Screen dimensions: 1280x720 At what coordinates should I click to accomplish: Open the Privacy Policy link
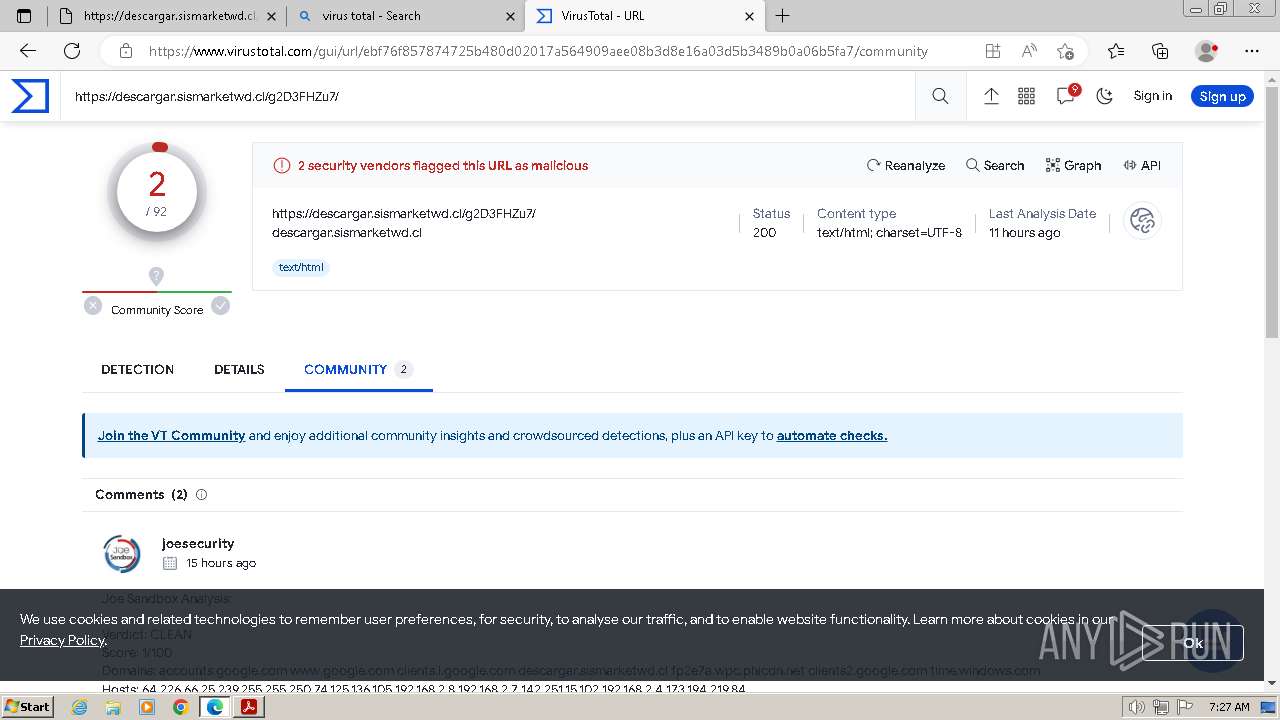(x=62, y=640)
